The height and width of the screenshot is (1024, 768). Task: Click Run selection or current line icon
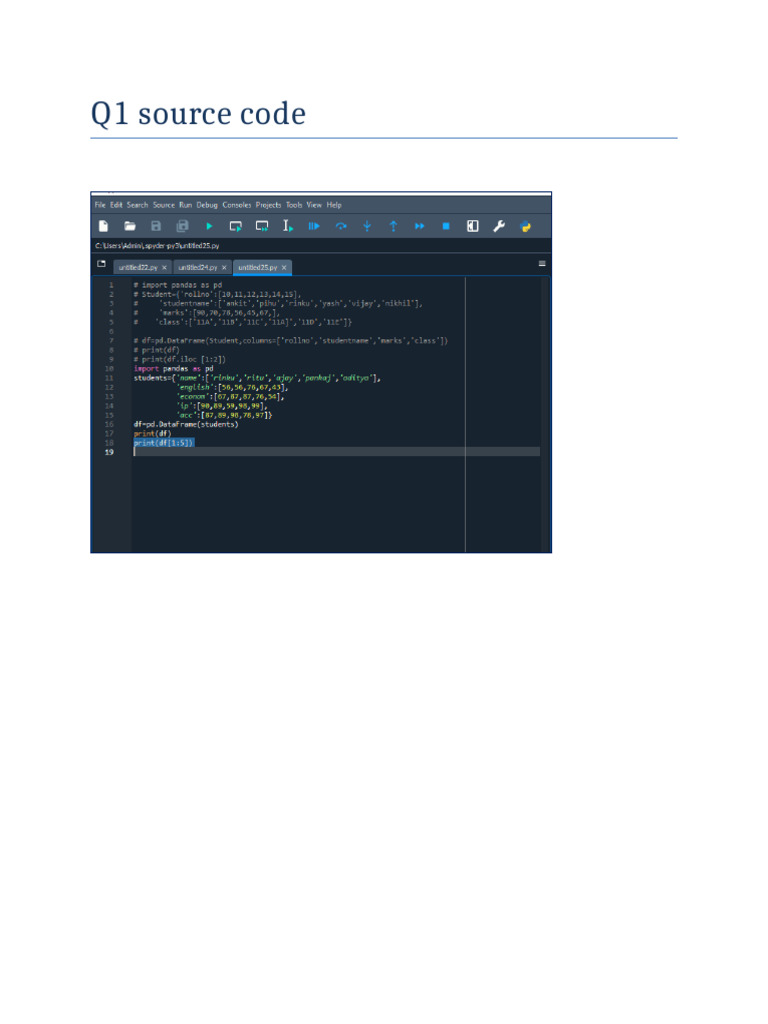(x=288, y=226)
